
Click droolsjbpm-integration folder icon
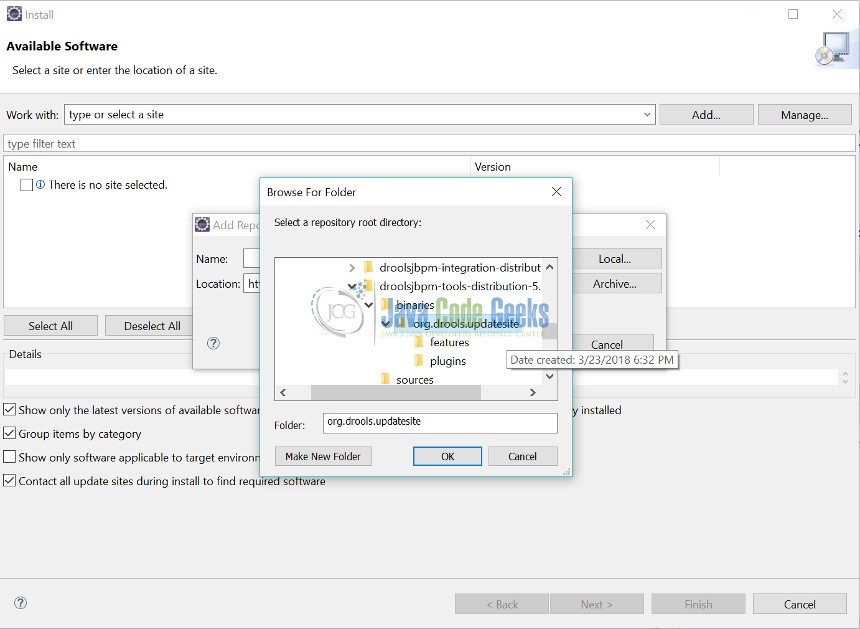pyautogui.click(x=369, y=268)
